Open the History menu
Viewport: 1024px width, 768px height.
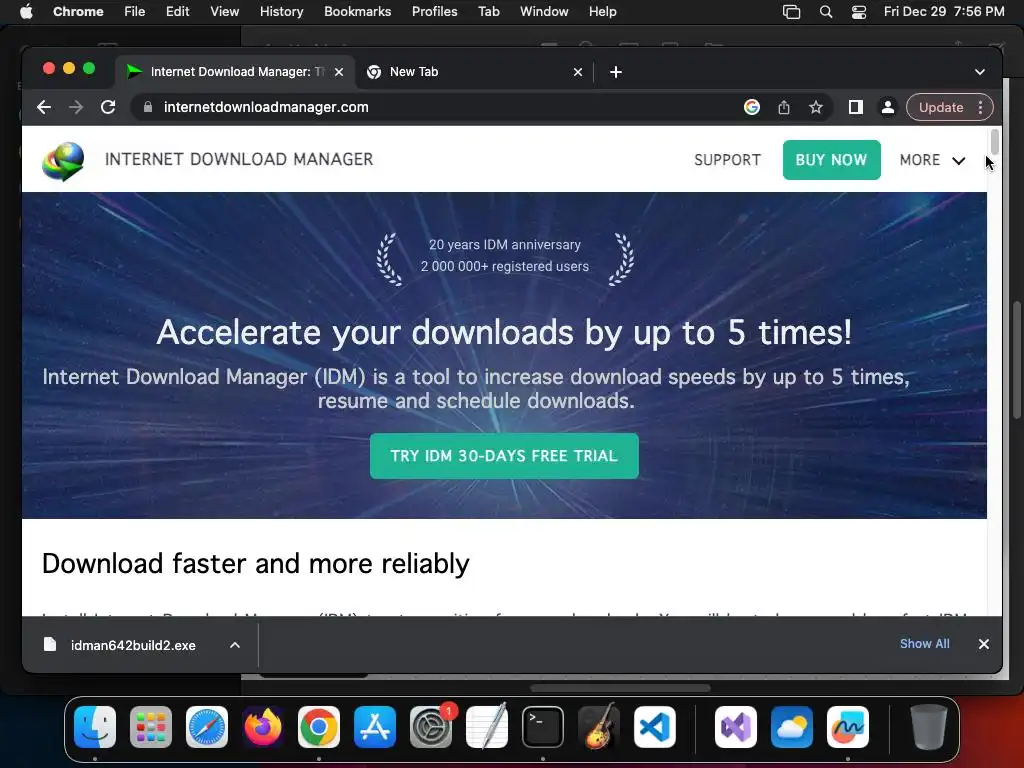(x=281, y=12)
